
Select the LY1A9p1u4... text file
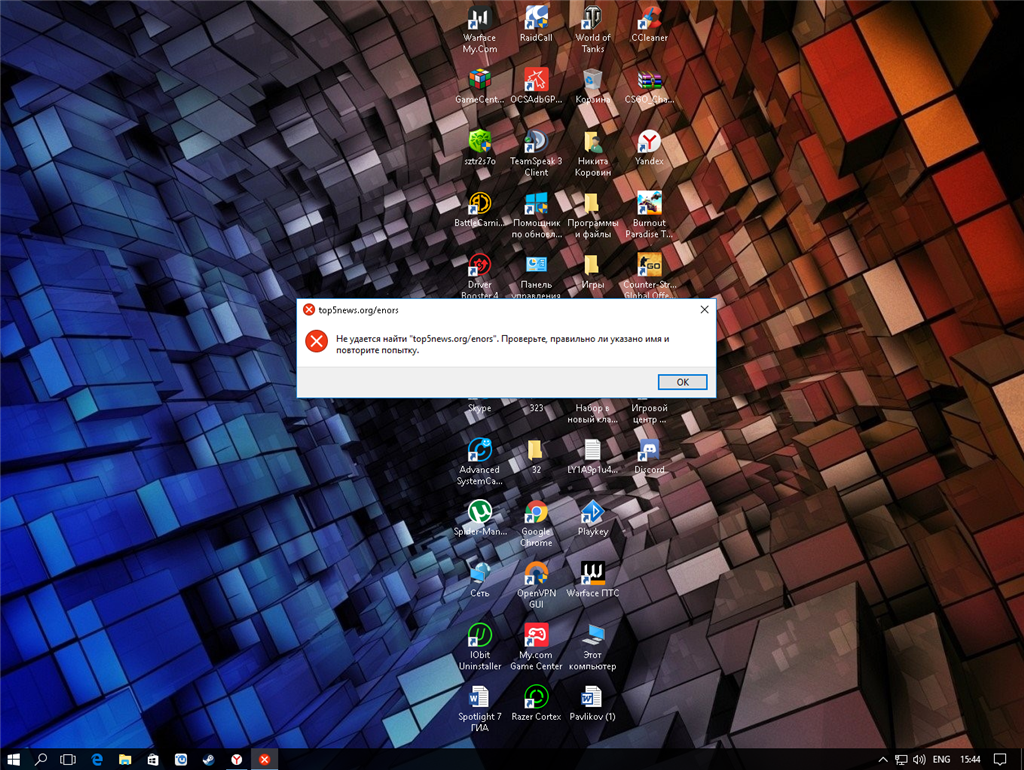point(593,456)
